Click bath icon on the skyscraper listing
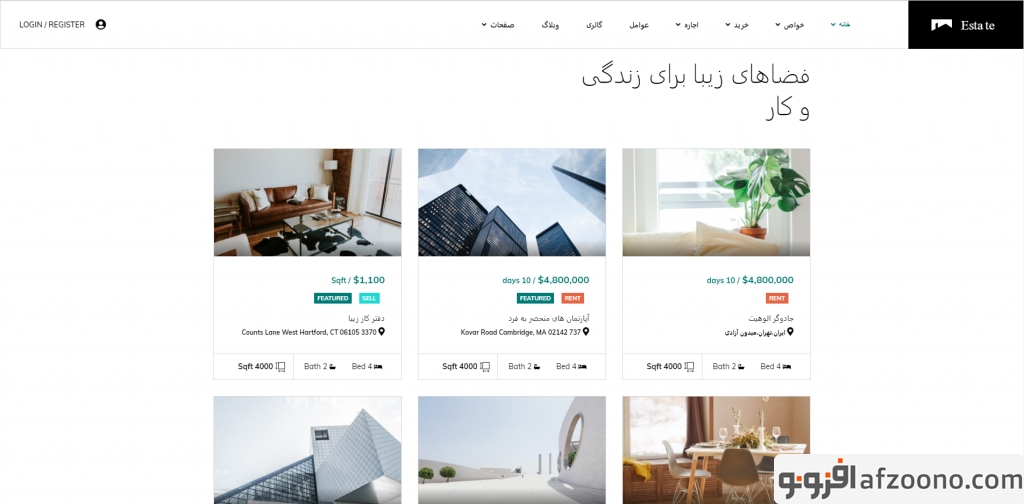 click(537, 367)
